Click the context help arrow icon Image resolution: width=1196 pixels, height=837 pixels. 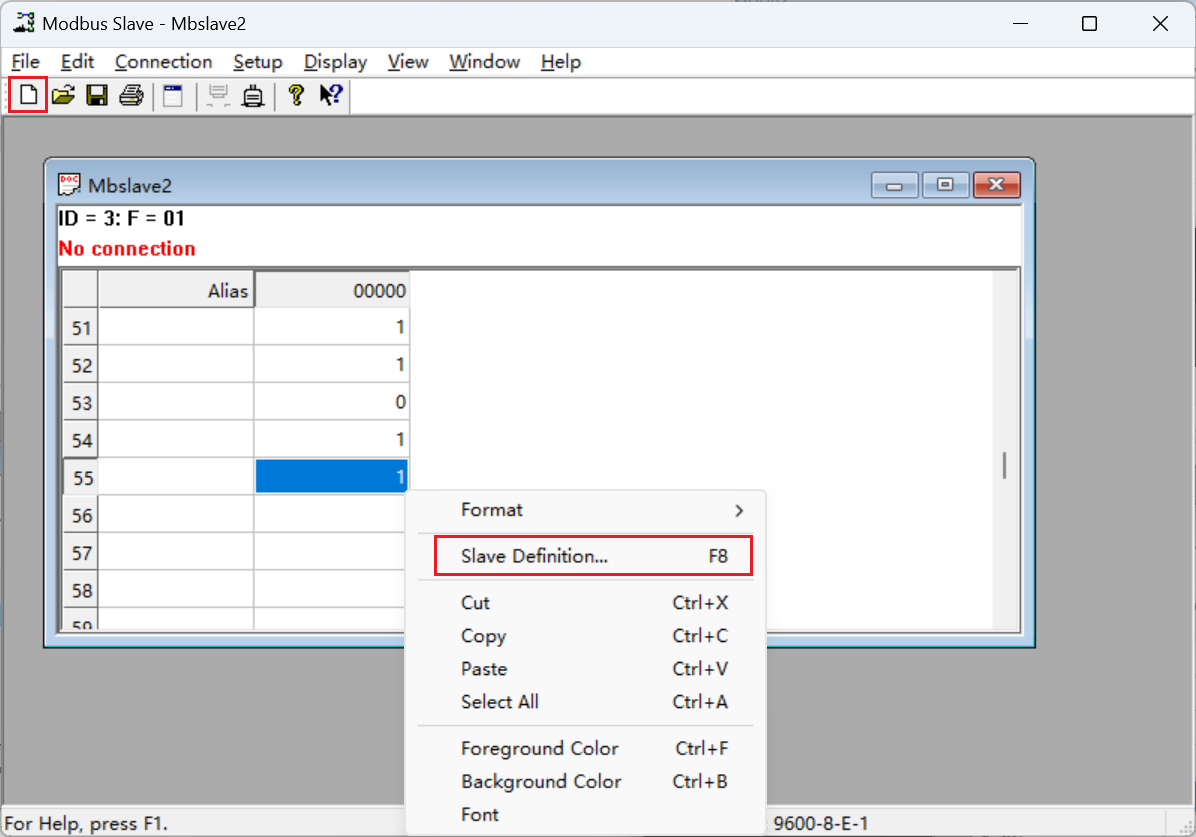pyautogui.click(x=330, y=96)
